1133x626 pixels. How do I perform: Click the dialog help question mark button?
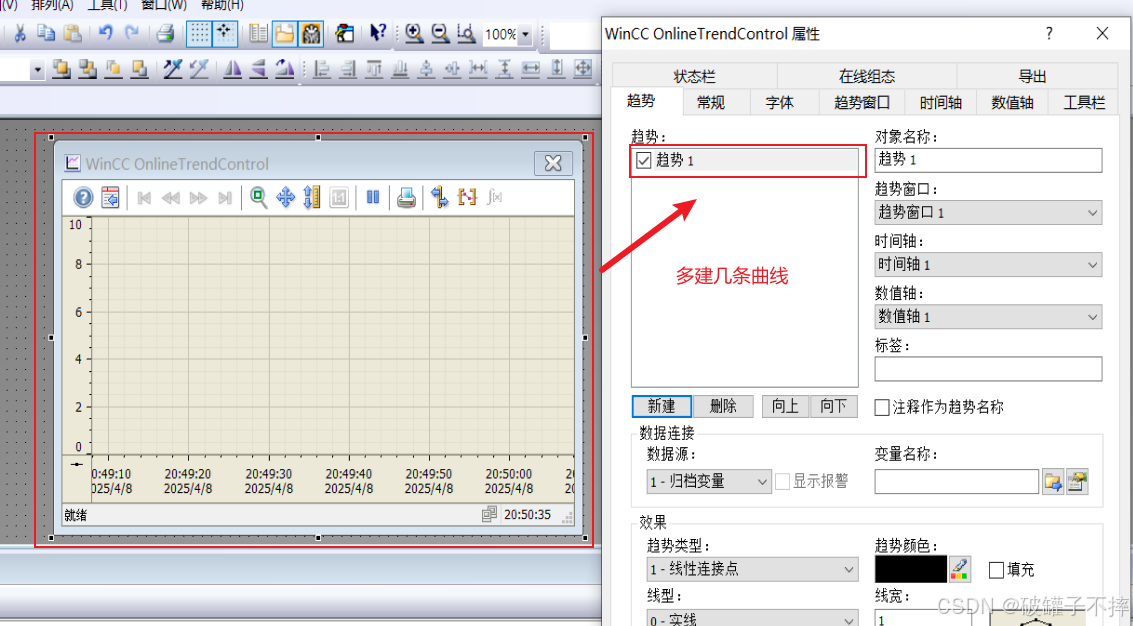pyautogui.click(x=1049, y=33)
